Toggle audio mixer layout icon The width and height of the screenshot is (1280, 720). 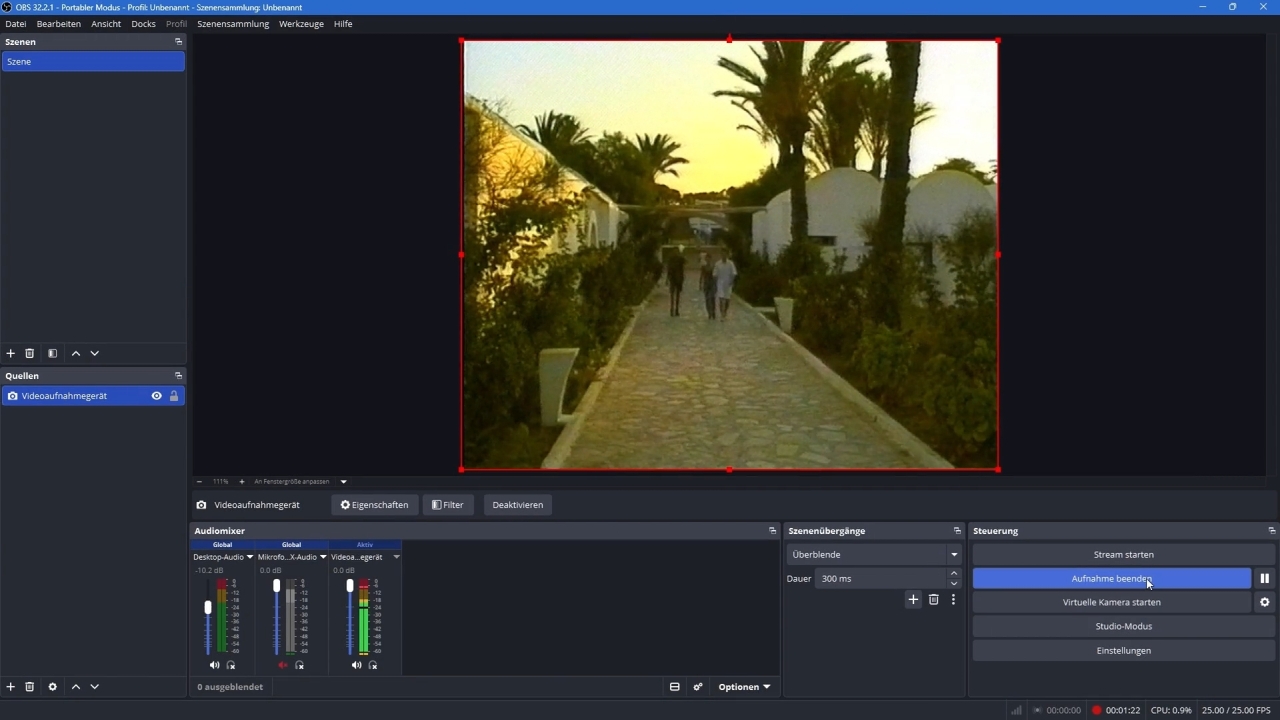pos(675,687)
